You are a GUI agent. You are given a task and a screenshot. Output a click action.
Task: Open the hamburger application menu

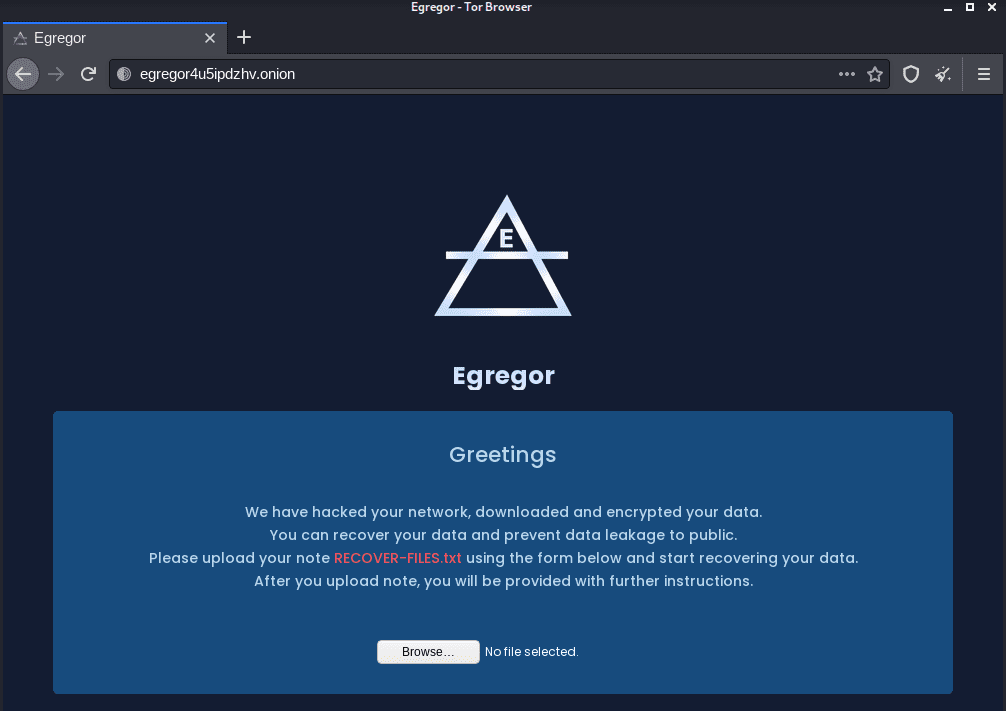pos(984,74)
